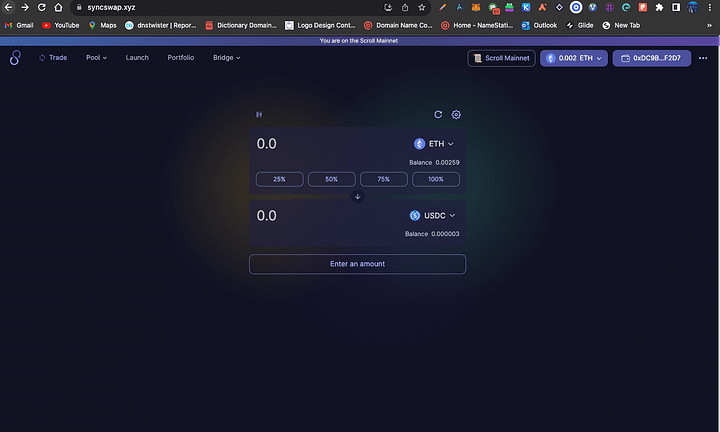Bookmark this page with the star icon
This screenshot has width=720, height=432.
422,7
